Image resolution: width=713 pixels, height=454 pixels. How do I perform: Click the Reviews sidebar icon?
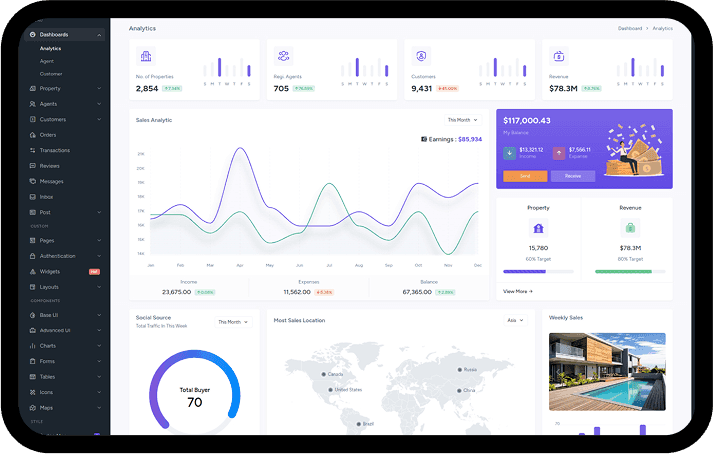click(33, 166)
